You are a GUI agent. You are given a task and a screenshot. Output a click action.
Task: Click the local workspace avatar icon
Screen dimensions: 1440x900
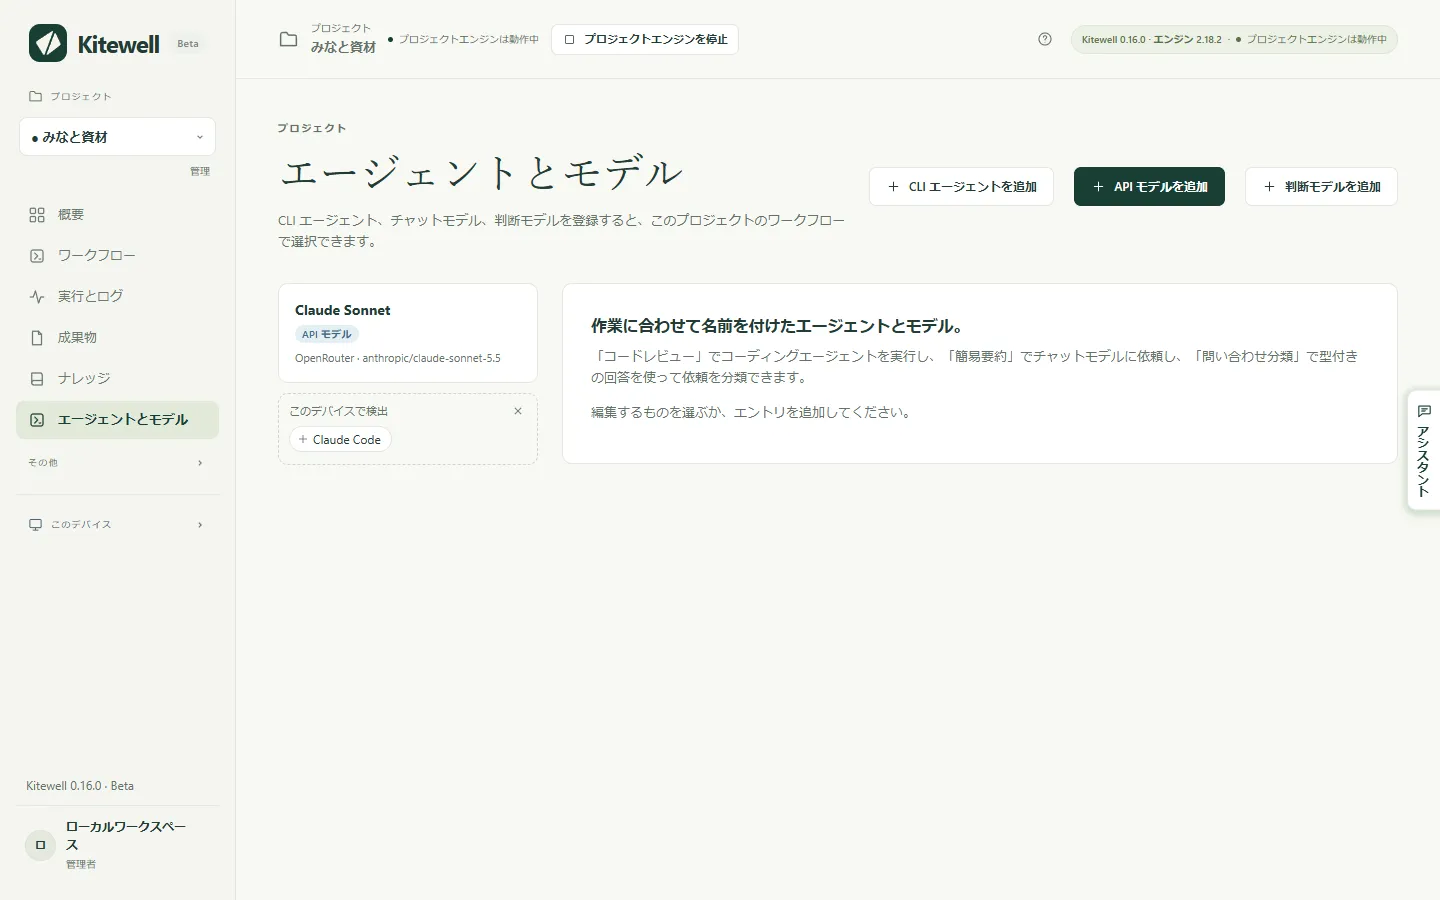point(40,845)
